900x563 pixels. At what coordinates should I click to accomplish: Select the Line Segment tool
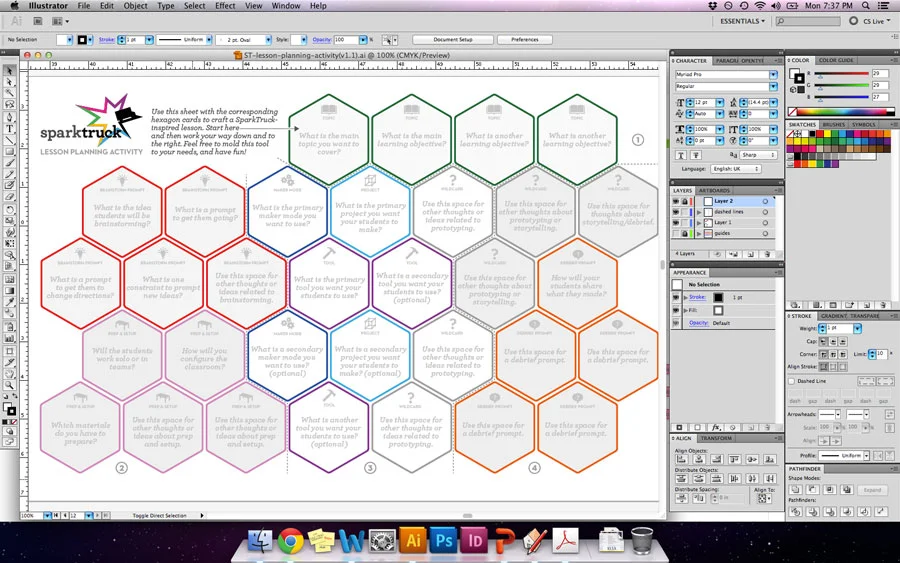[9, 140]
